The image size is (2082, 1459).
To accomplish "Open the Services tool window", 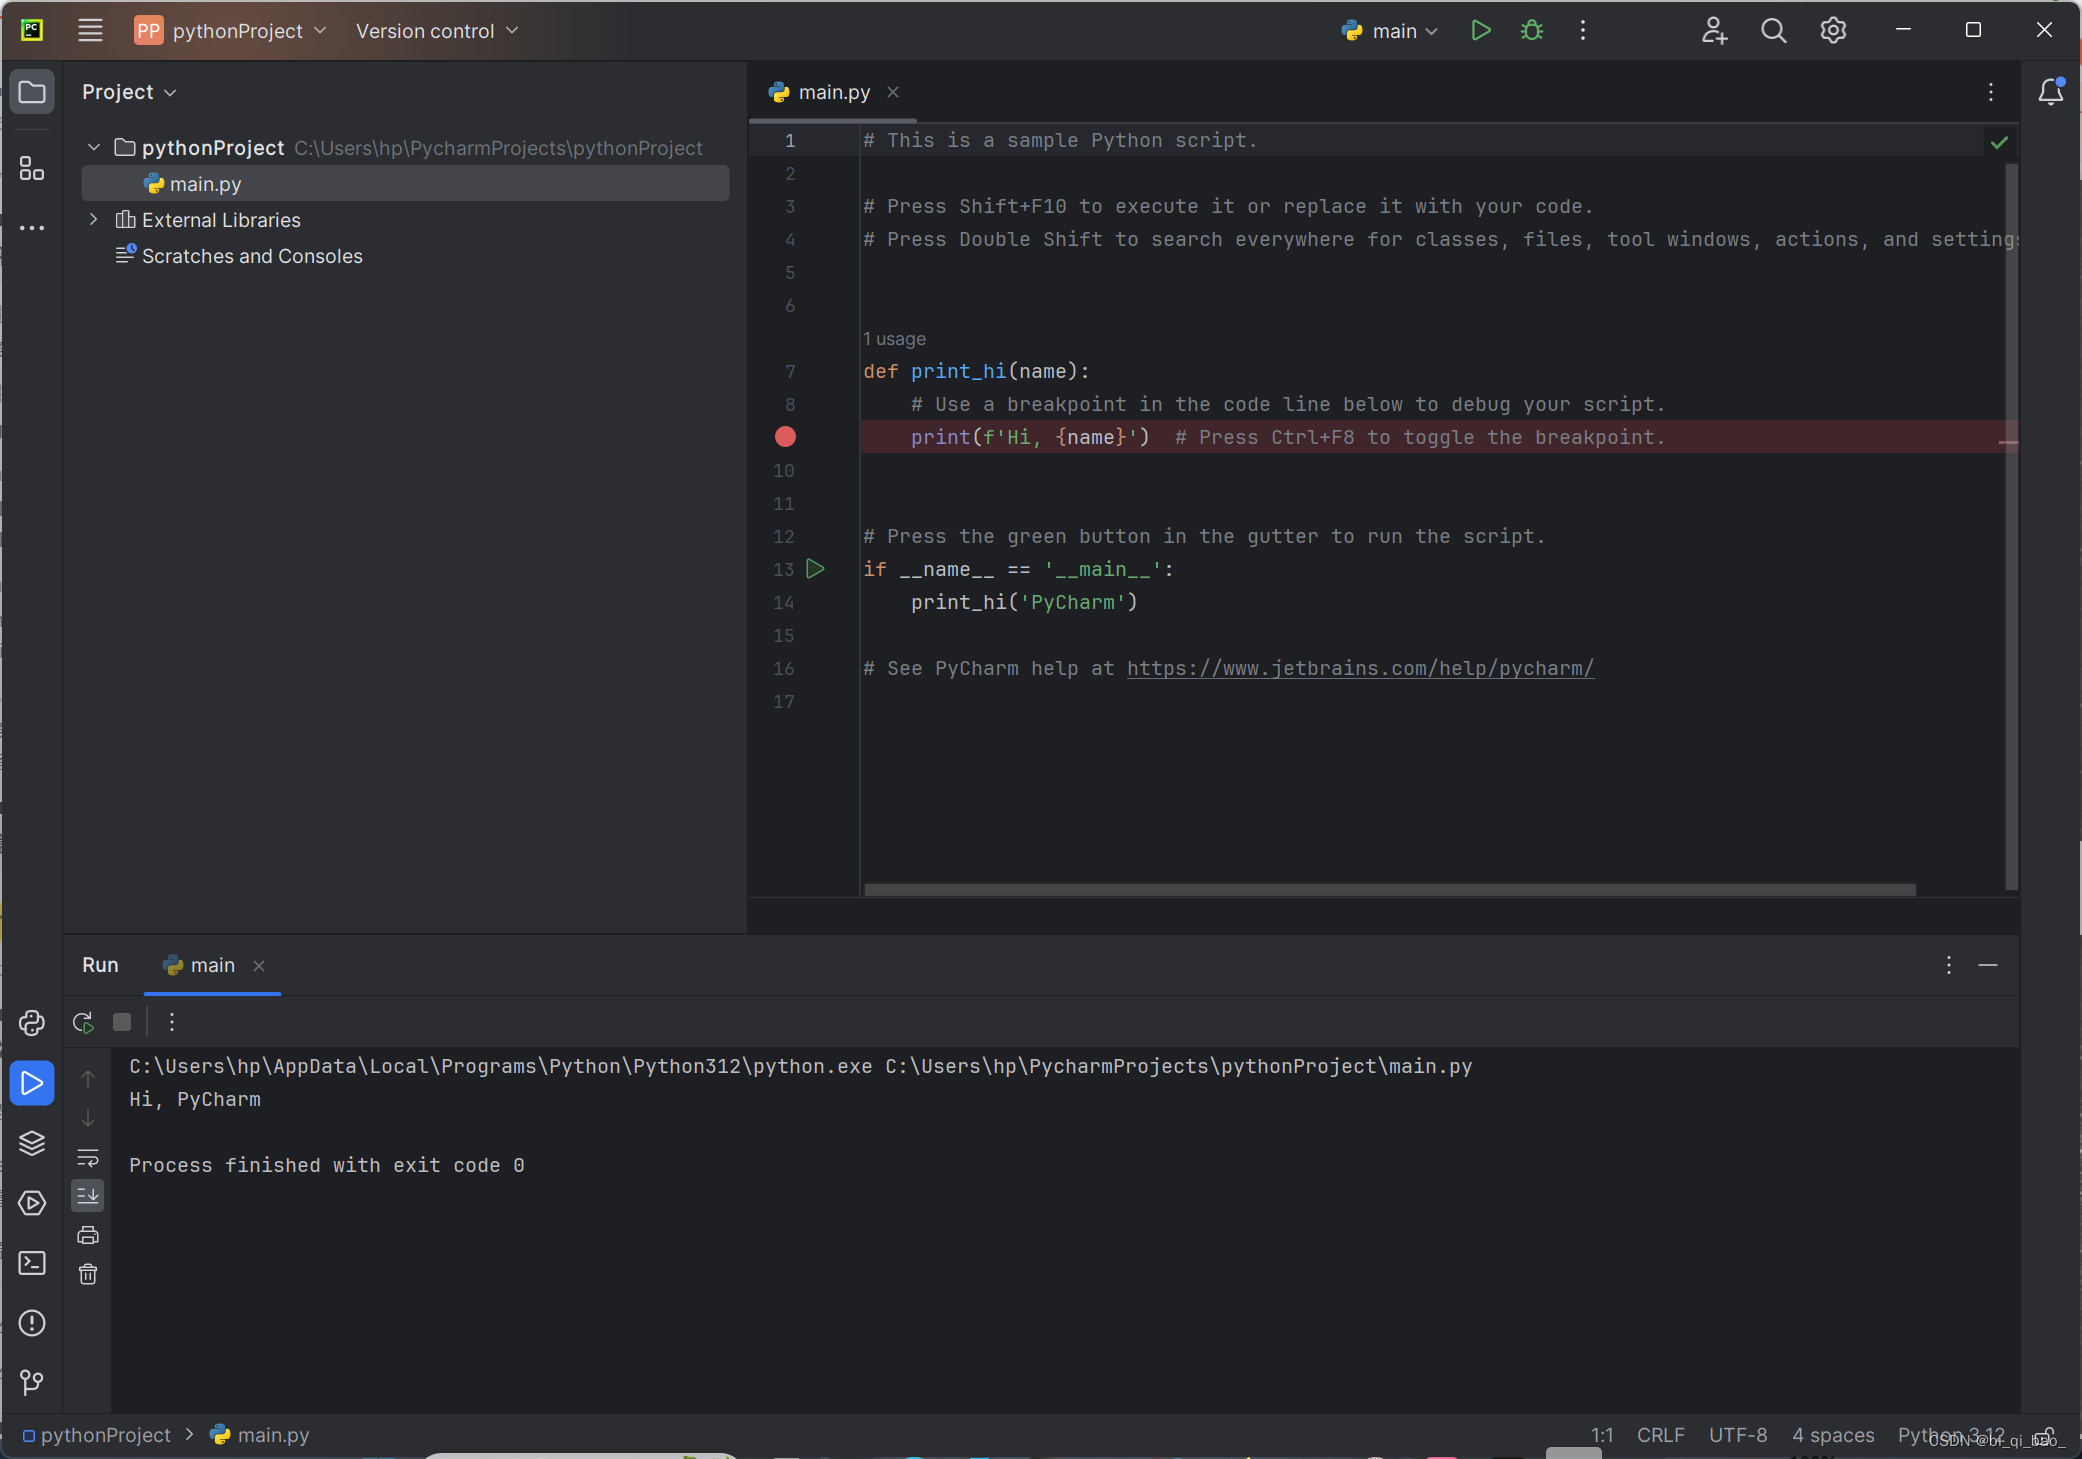I will pos(31,1204).
